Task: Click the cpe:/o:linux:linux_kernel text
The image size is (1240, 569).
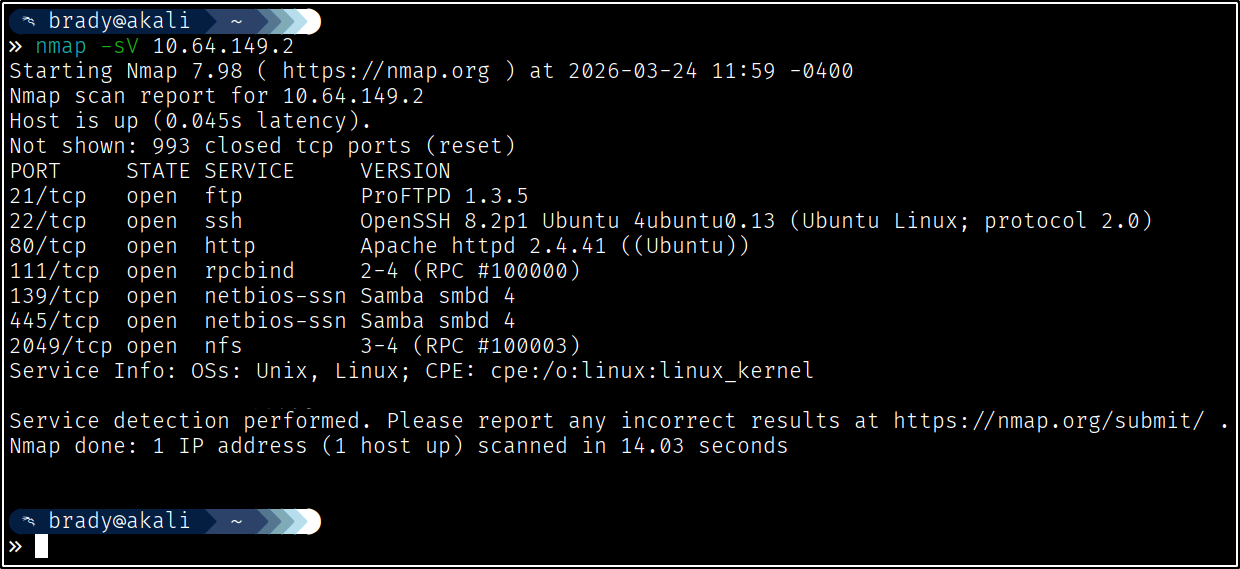Action: (652, 371)
